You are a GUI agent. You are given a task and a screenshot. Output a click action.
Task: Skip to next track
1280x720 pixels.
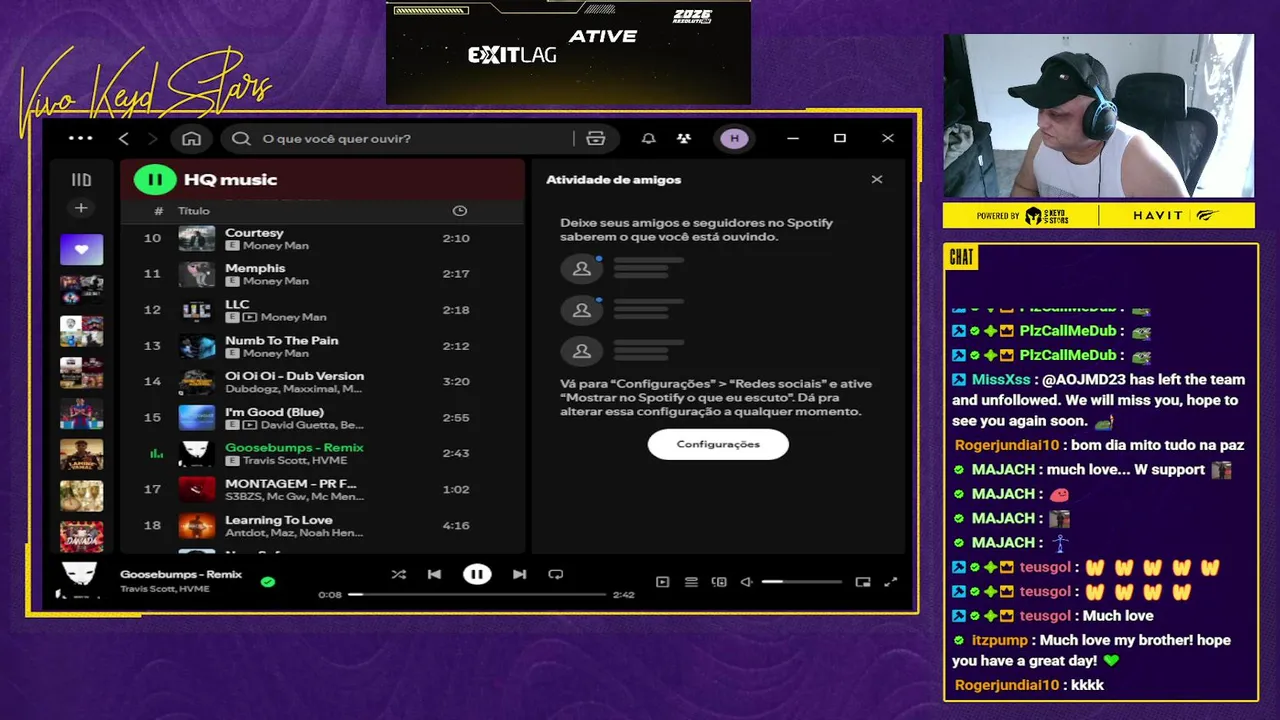(x=519, y=574)
